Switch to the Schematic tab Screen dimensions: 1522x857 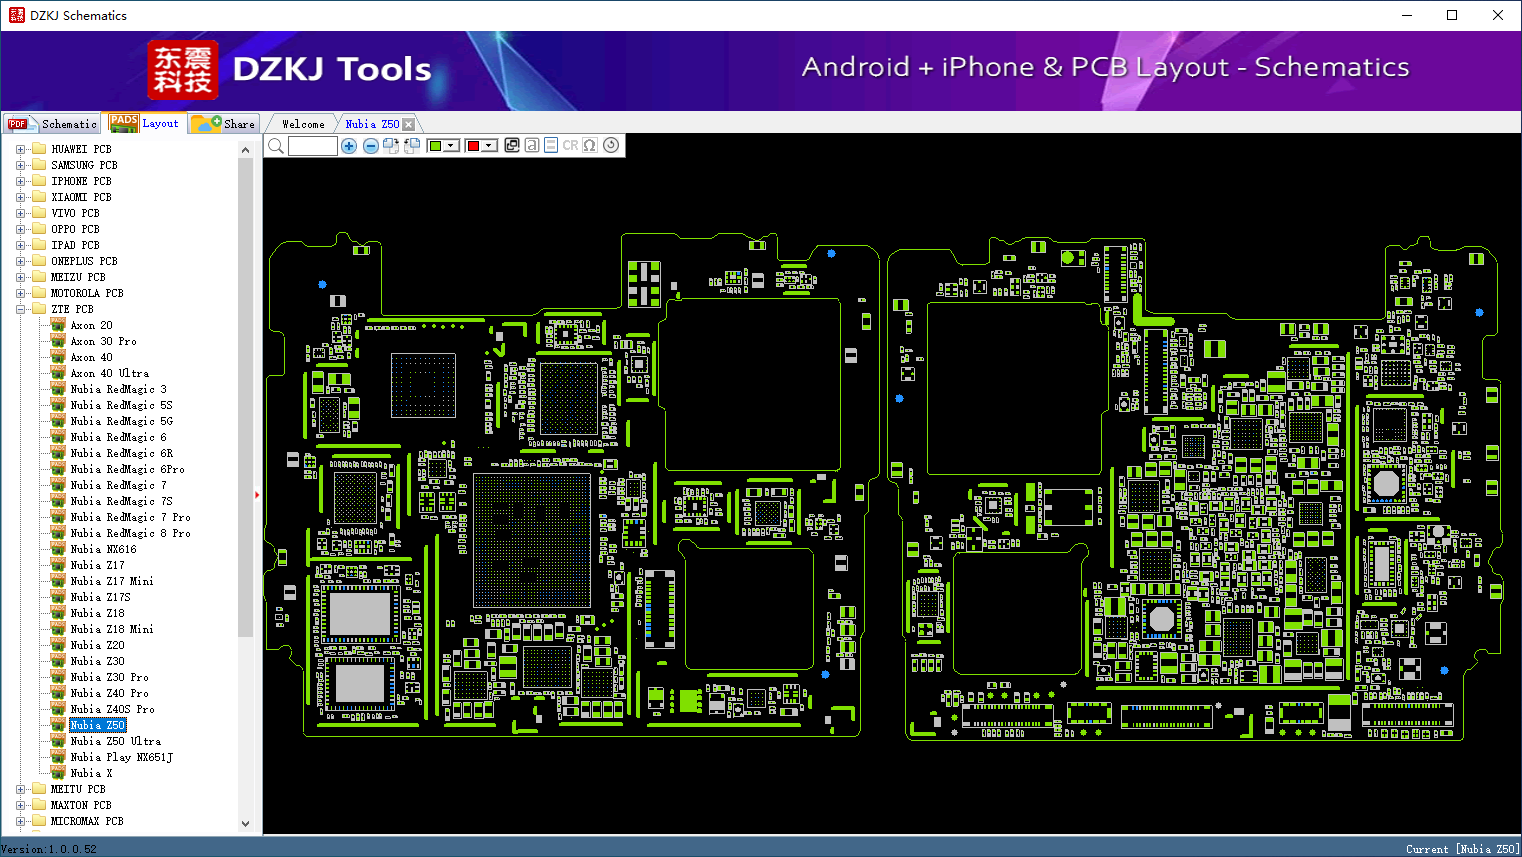click(52, 124)
